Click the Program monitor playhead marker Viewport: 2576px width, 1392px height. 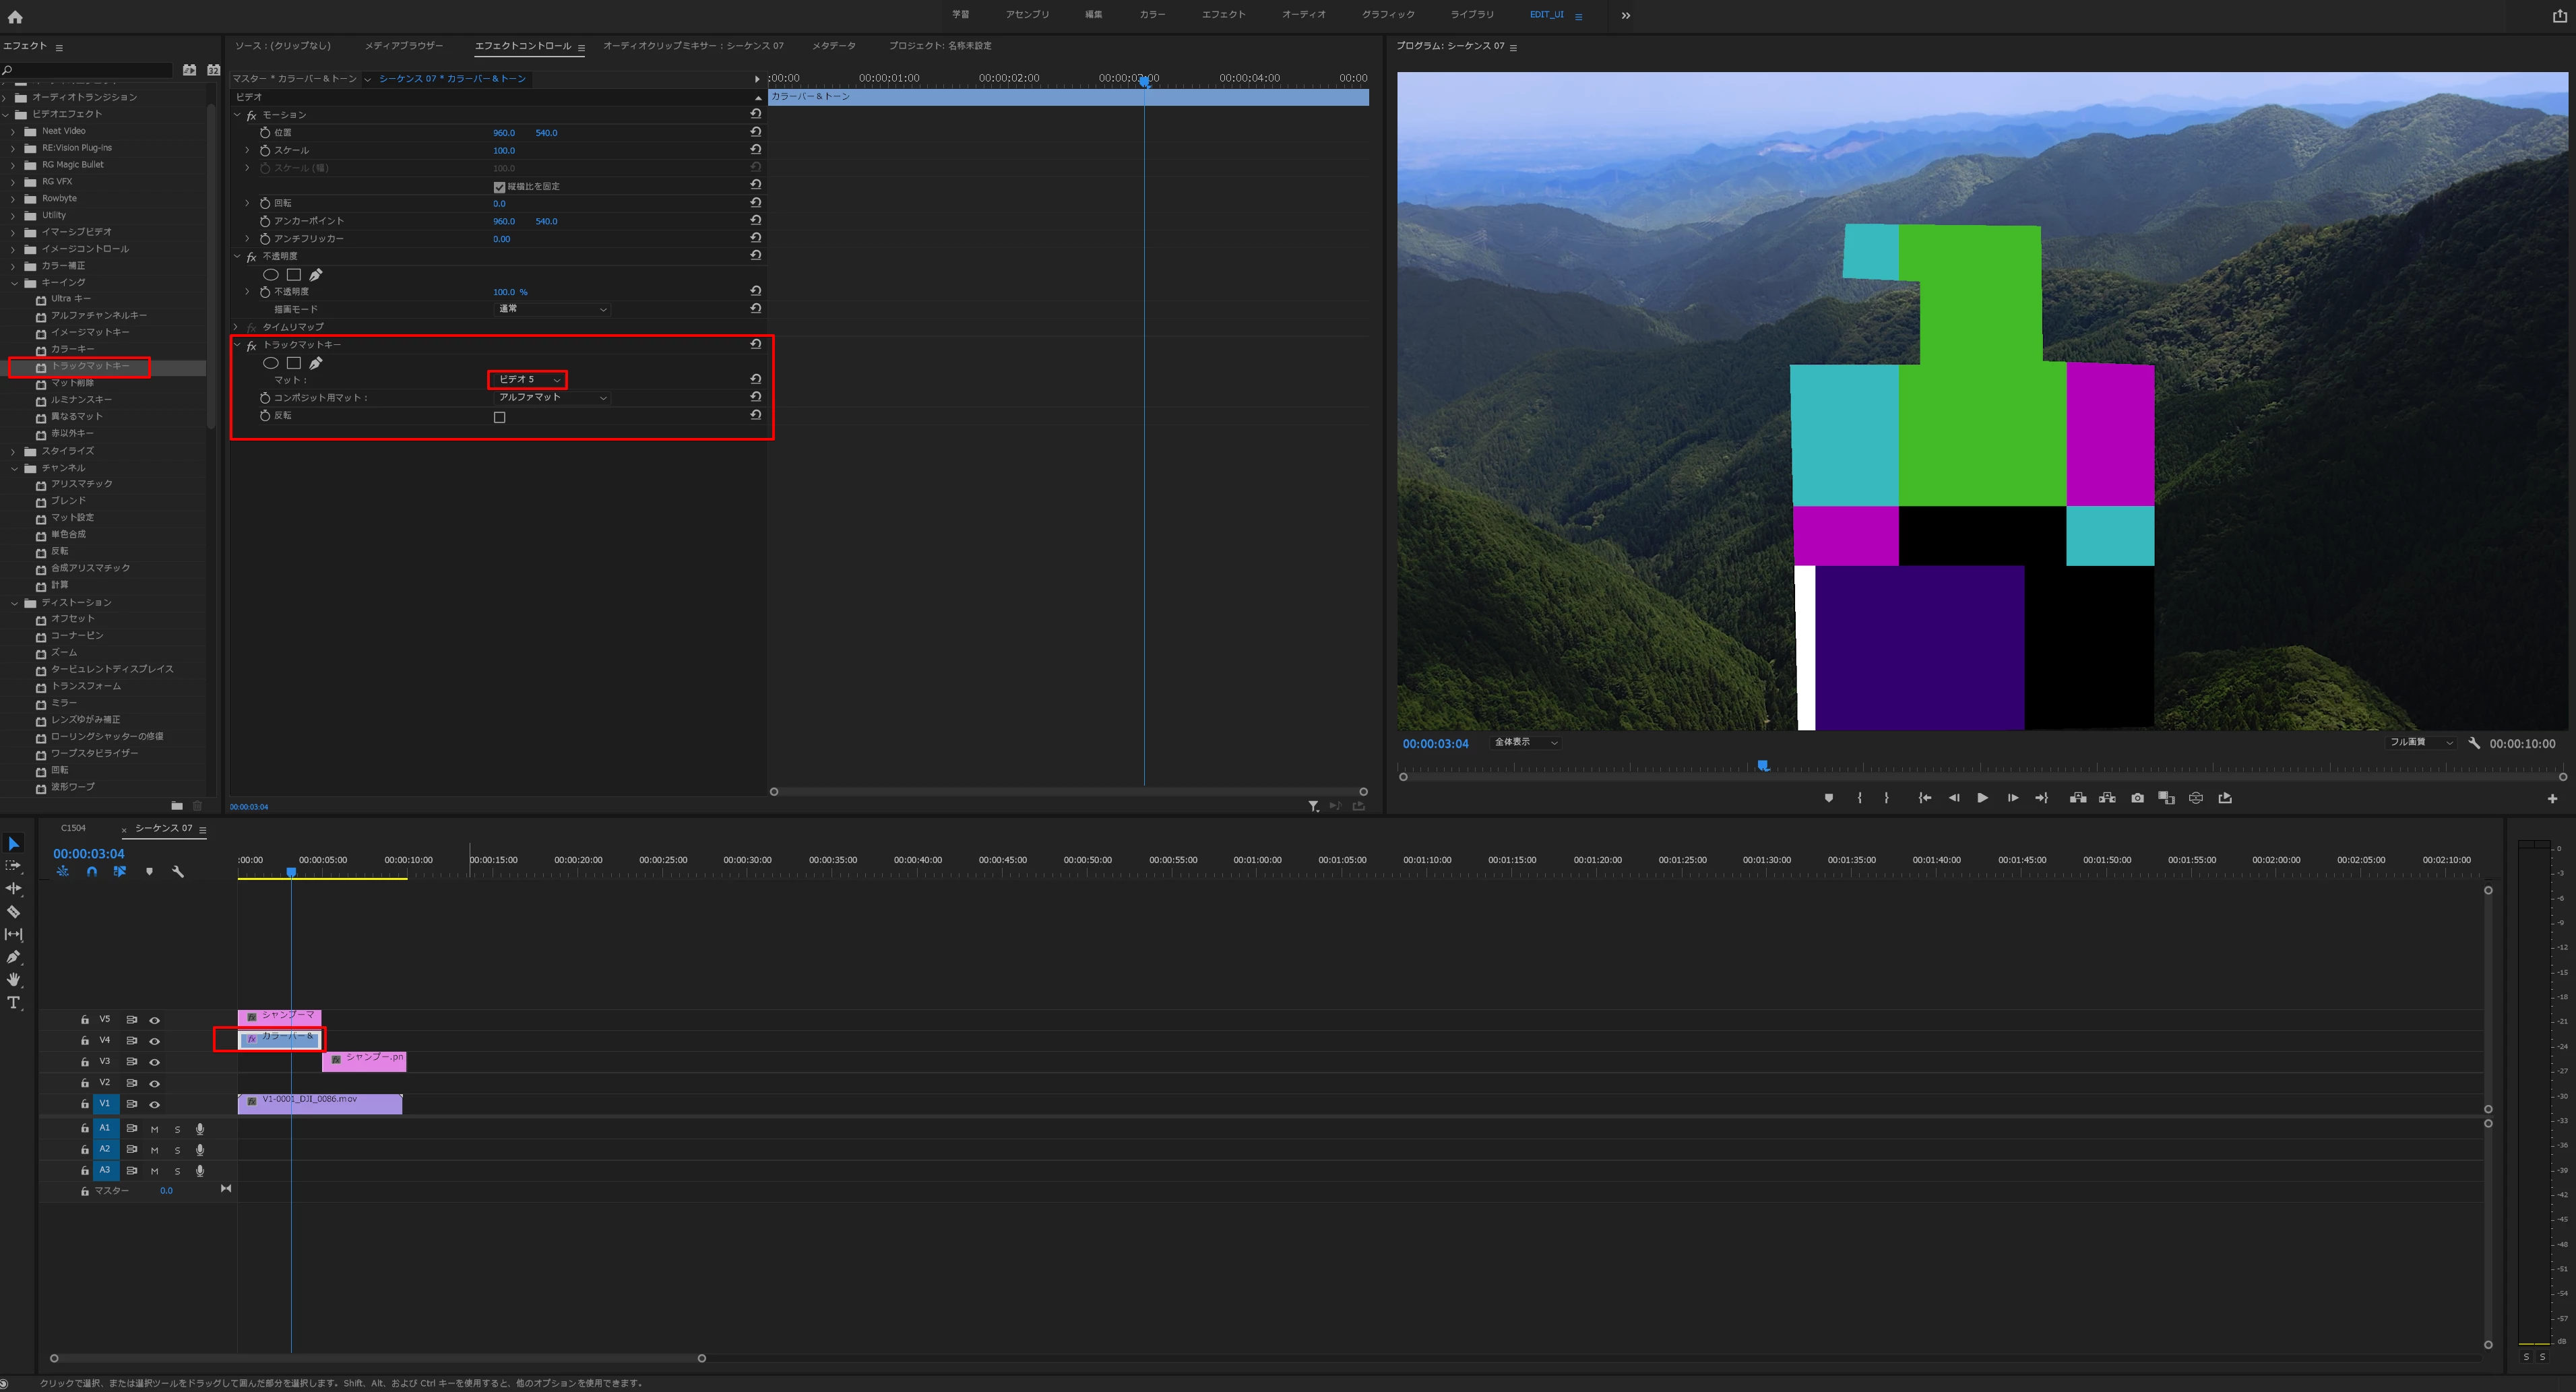(1763, 766)
